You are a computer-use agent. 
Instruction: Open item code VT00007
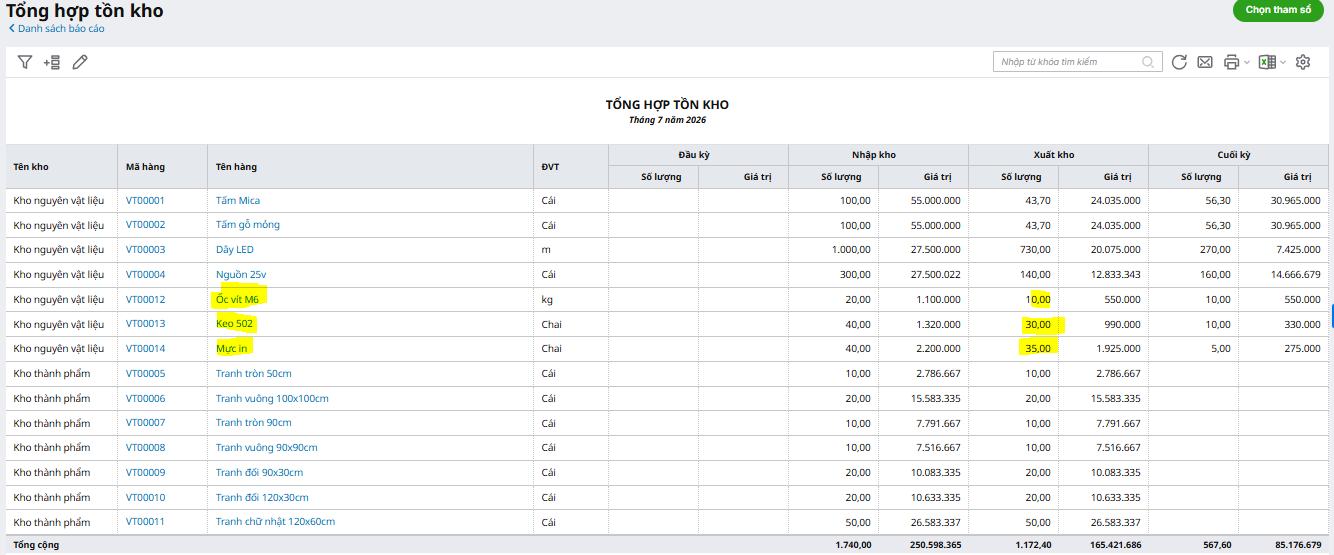146,423
